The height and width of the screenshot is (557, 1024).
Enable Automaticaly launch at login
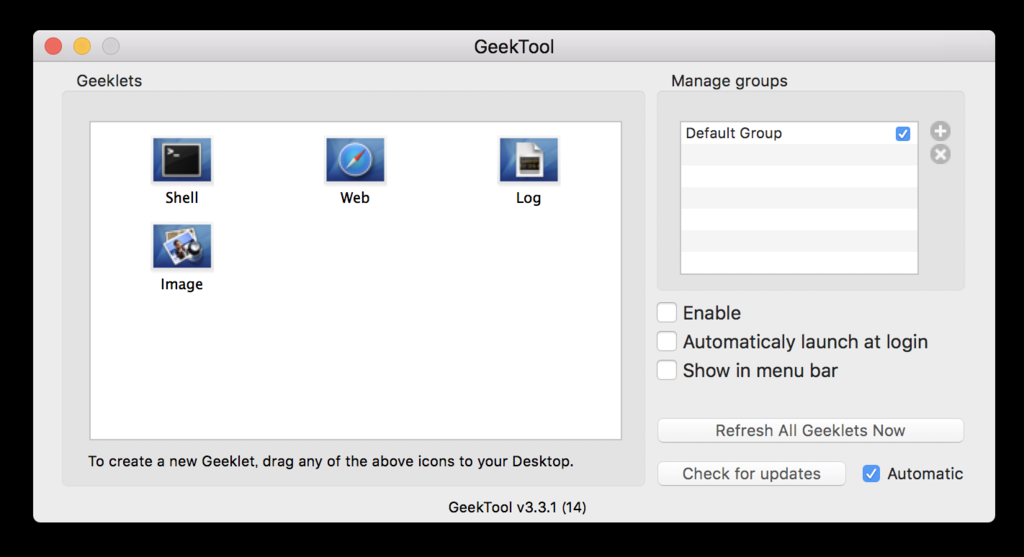[x=666, y=342]
